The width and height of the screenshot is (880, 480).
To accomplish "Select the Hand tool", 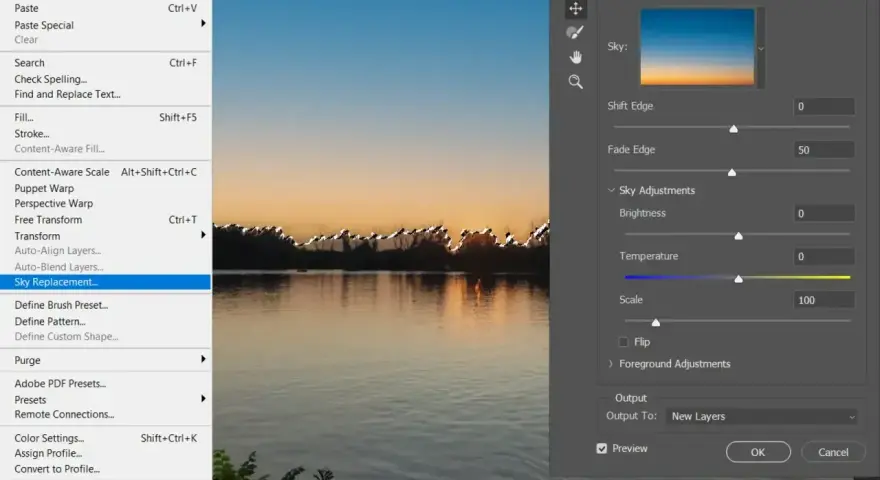I will click(x=575, y=57).
